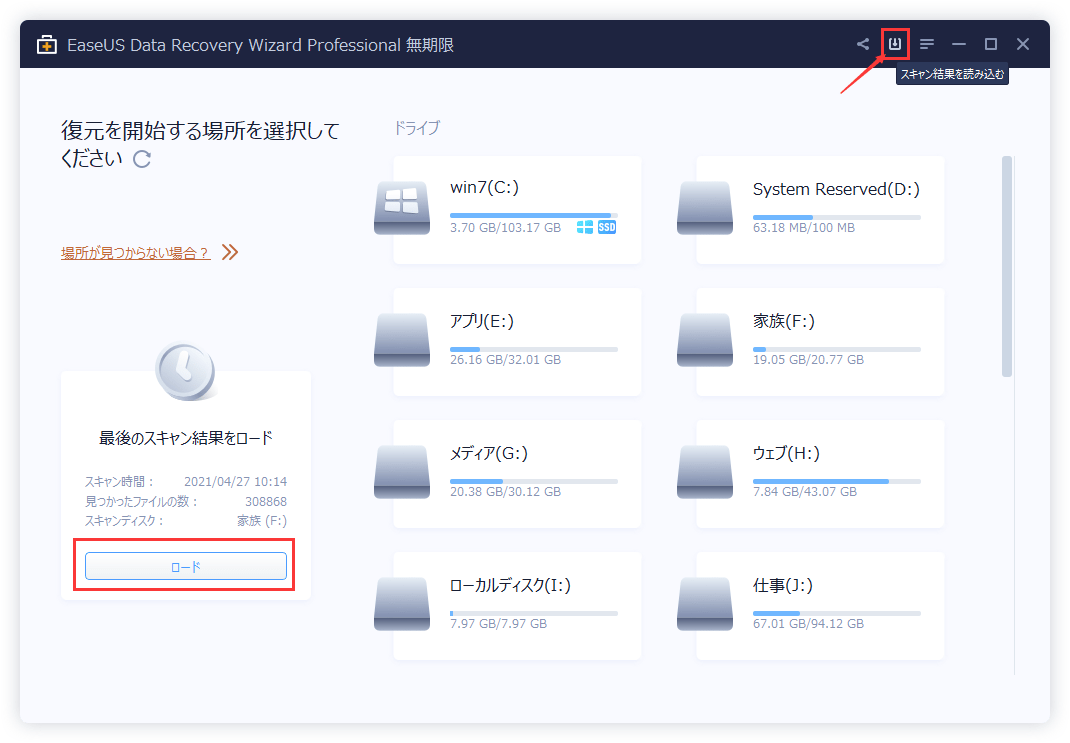Click the 復元を開始する場所を選択してください heading
1070x743 pixels.
click(x=200, y=144)
